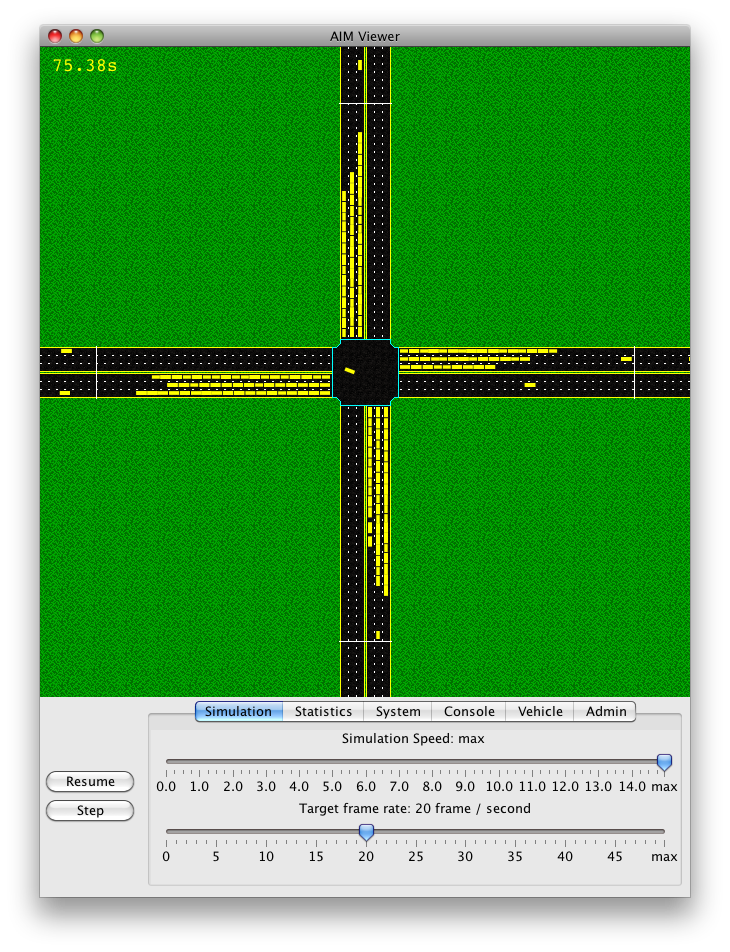
Task: Select the lone vehicle at bottom of south road
Action: pos(377,634)
